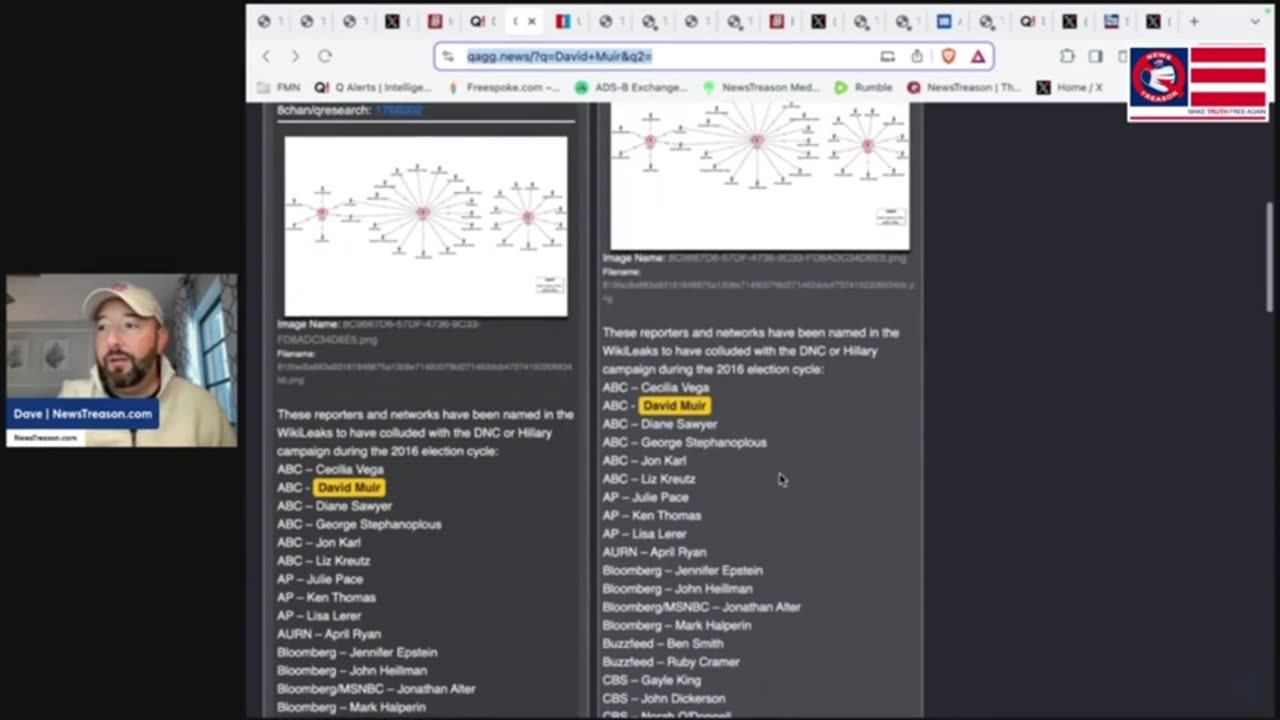Open the Home / X bookmark
Screen dimensions: 1280x720
point(1069,88)
